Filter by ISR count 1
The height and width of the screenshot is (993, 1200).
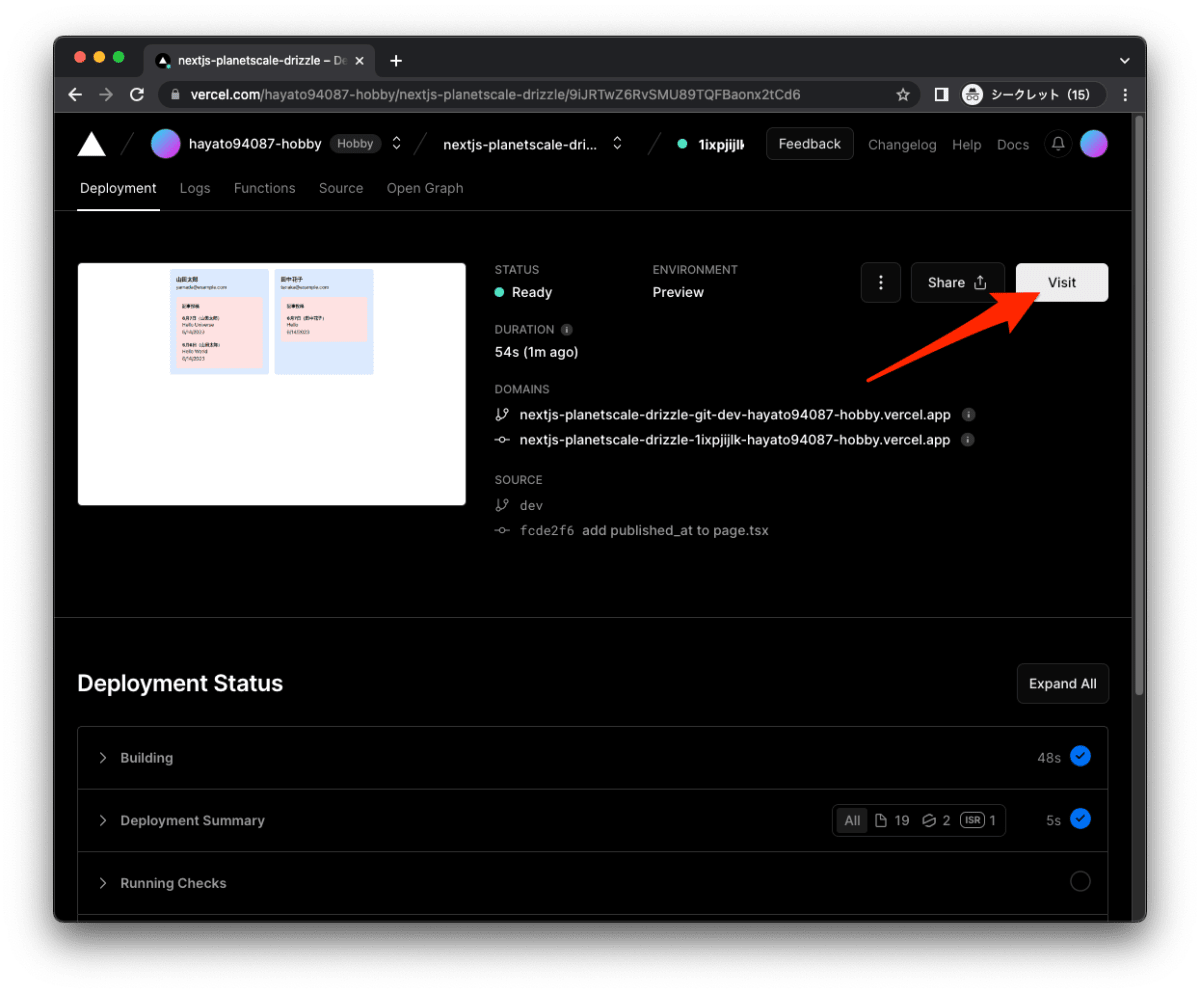click(x=978, y=821)
